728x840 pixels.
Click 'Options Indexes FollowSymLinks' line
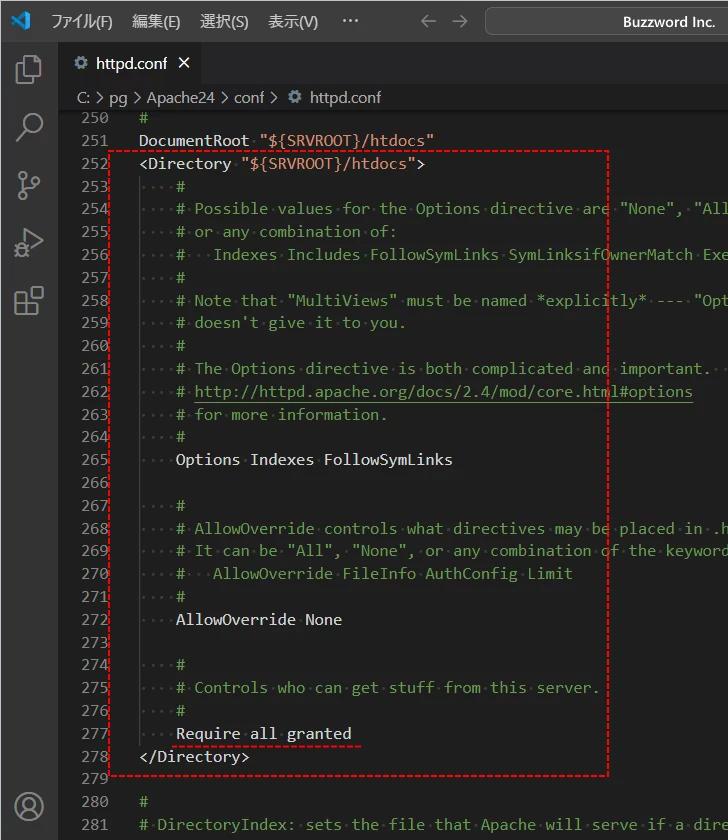(x=314, y=460)
